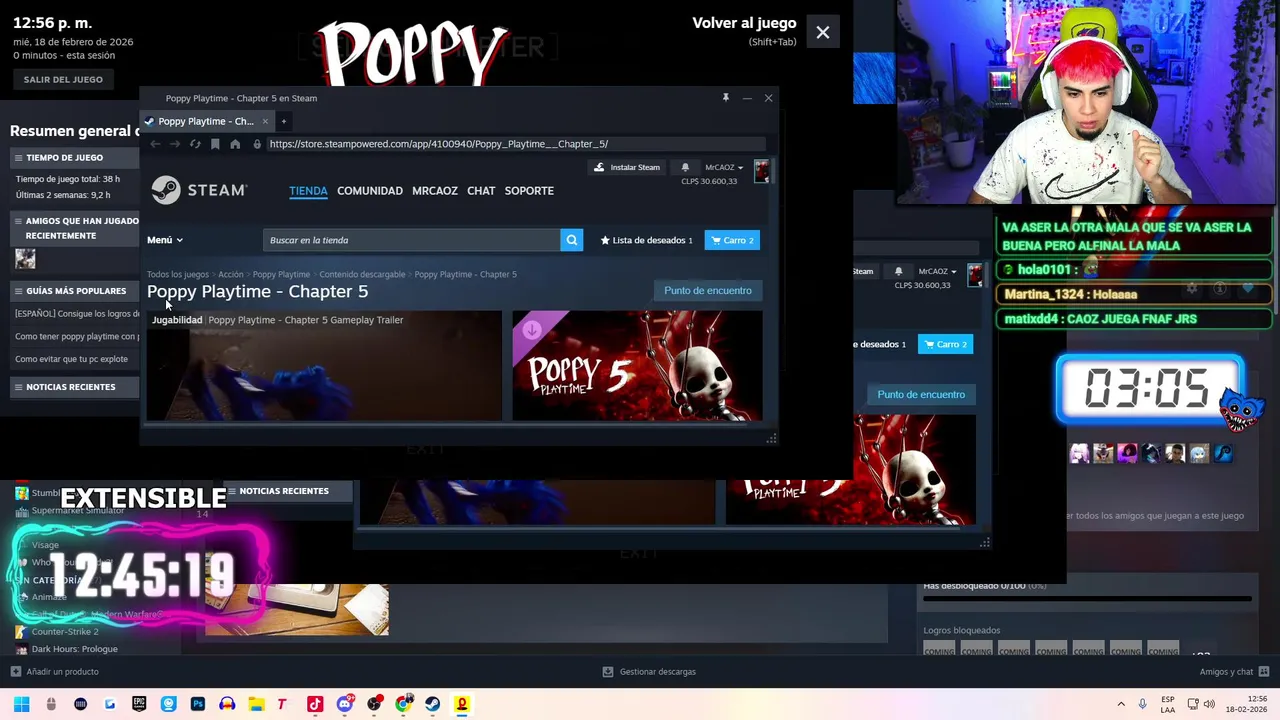Click Contenido descargable breadcrumb
The height and width of the screenshot is (720, 1280).
coord(362,274)
